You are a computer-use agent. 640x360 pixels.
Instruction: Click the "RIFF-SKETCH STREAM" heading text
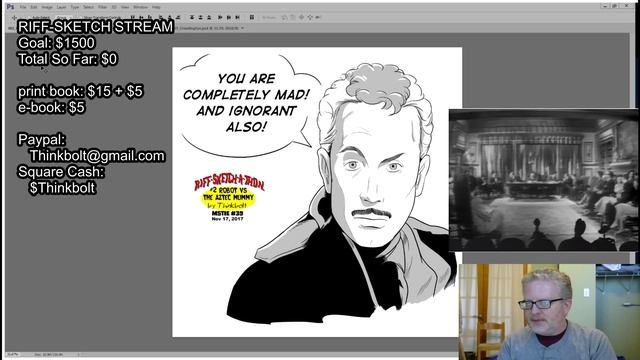(x=96, y=27)
